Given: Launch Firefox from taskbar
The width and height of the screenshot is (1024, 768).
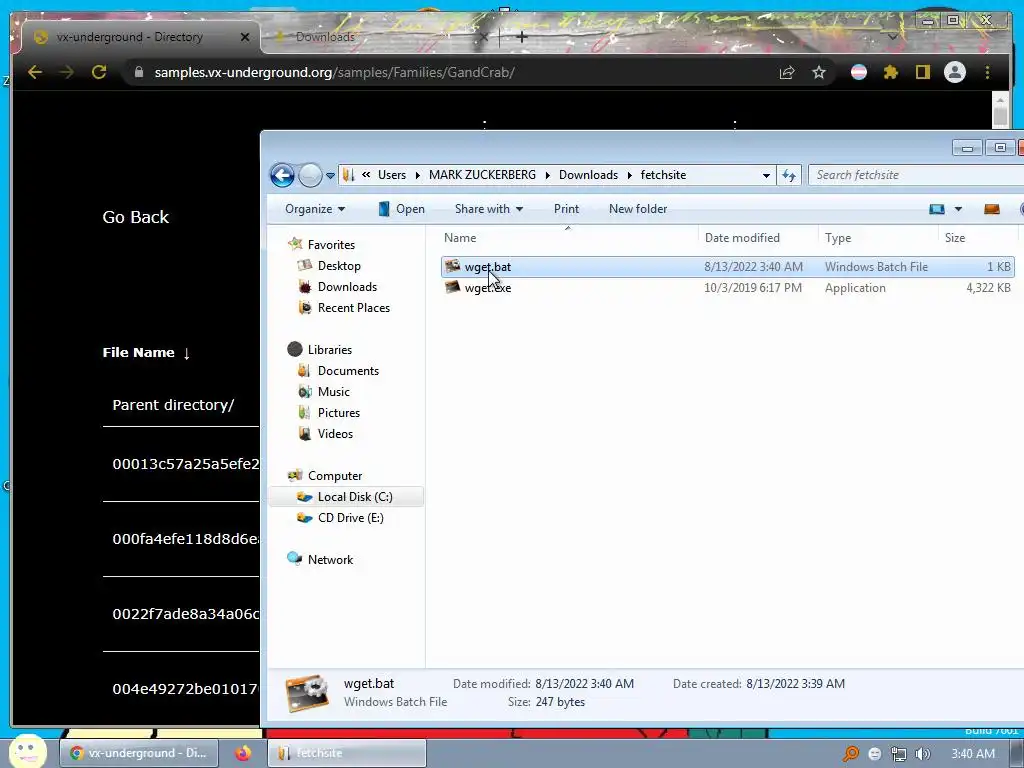Looking at the screenshot, I should tap(243, 753).
